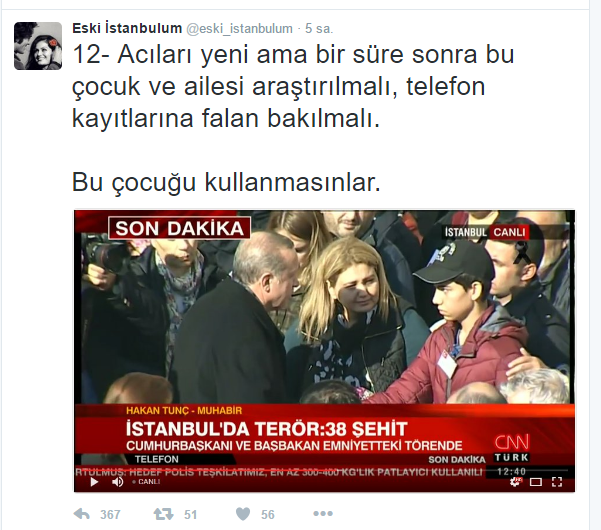The height and width of the screenshot is (530, 601).
Task: Jump to live with the CANLI indicator
Action: 146,482
